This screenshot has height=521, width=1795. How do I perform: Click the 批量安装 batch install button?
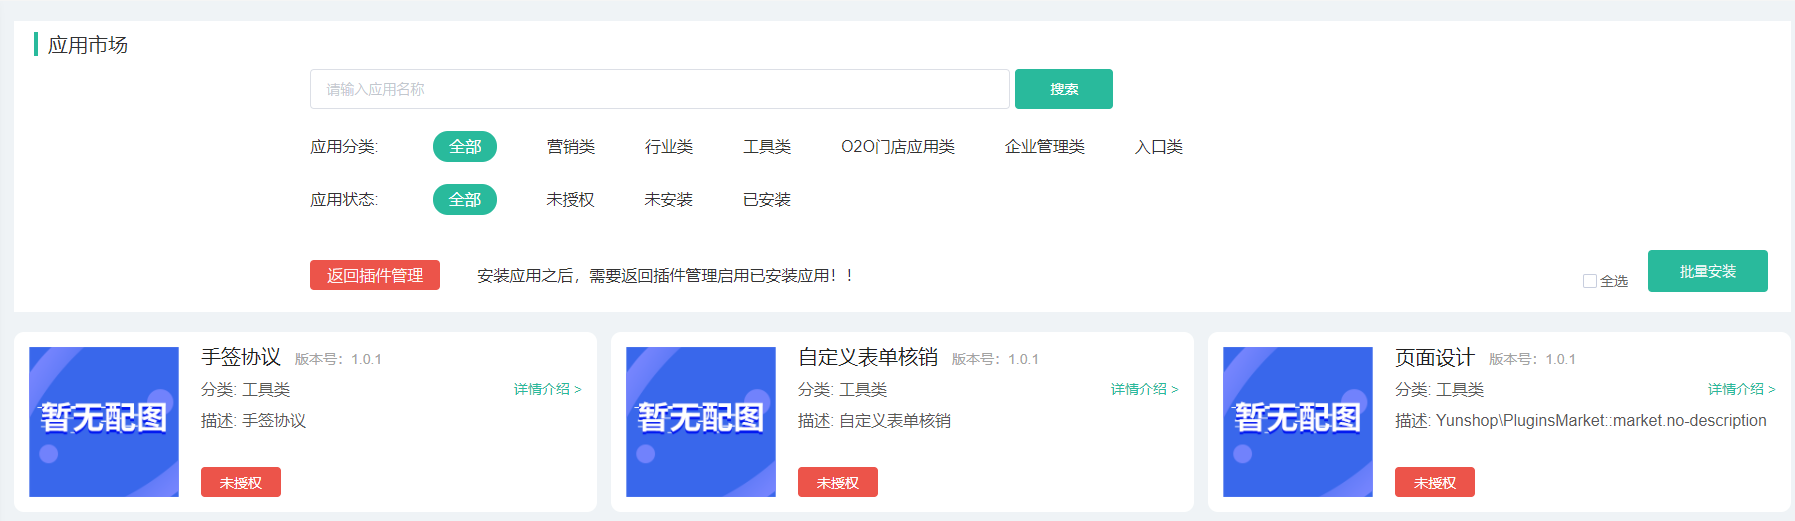(1707, 271)
